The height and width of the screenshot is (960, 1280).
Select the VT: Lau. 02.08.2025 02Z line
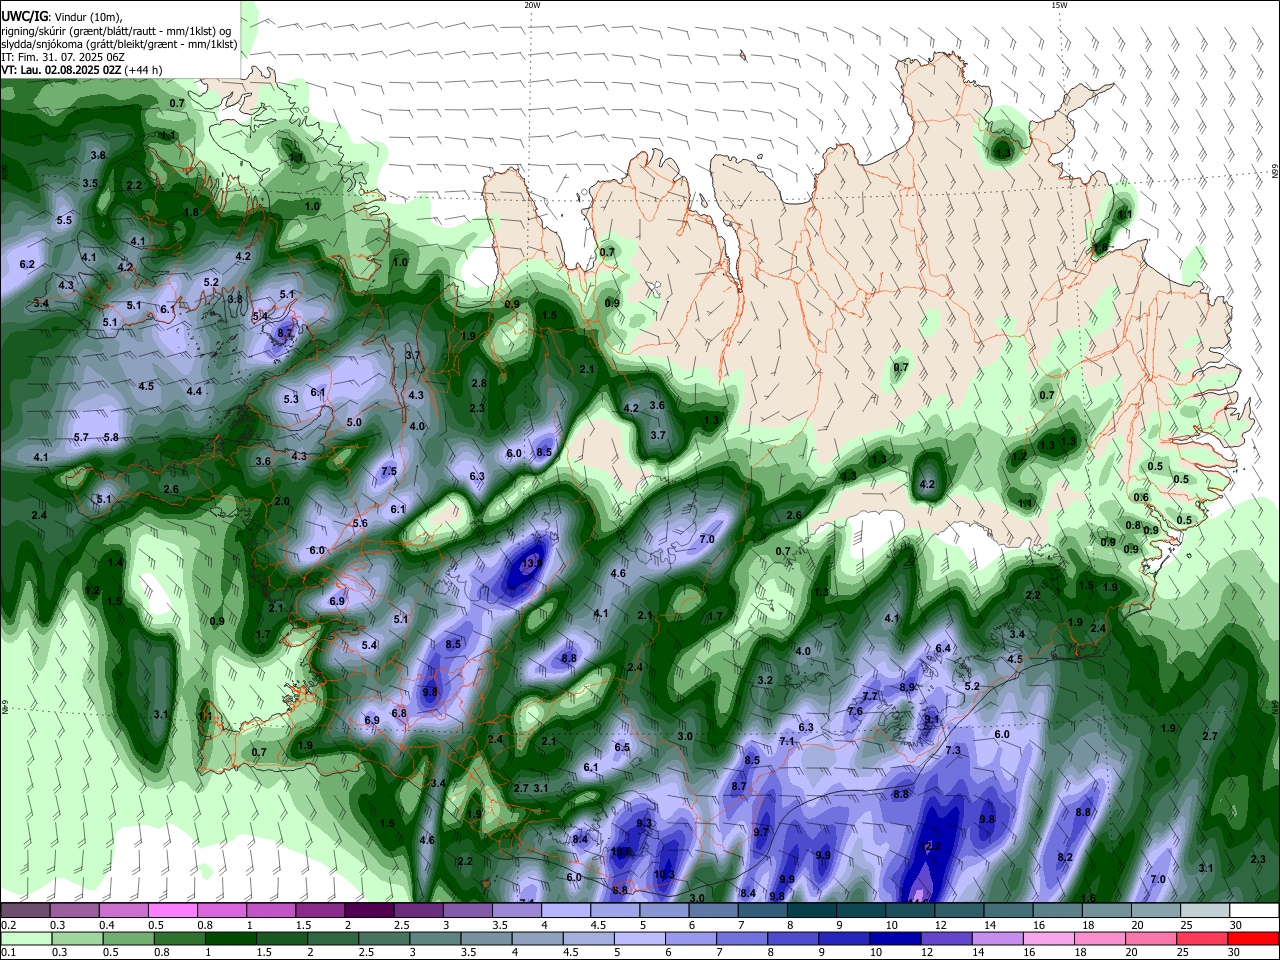61,70
